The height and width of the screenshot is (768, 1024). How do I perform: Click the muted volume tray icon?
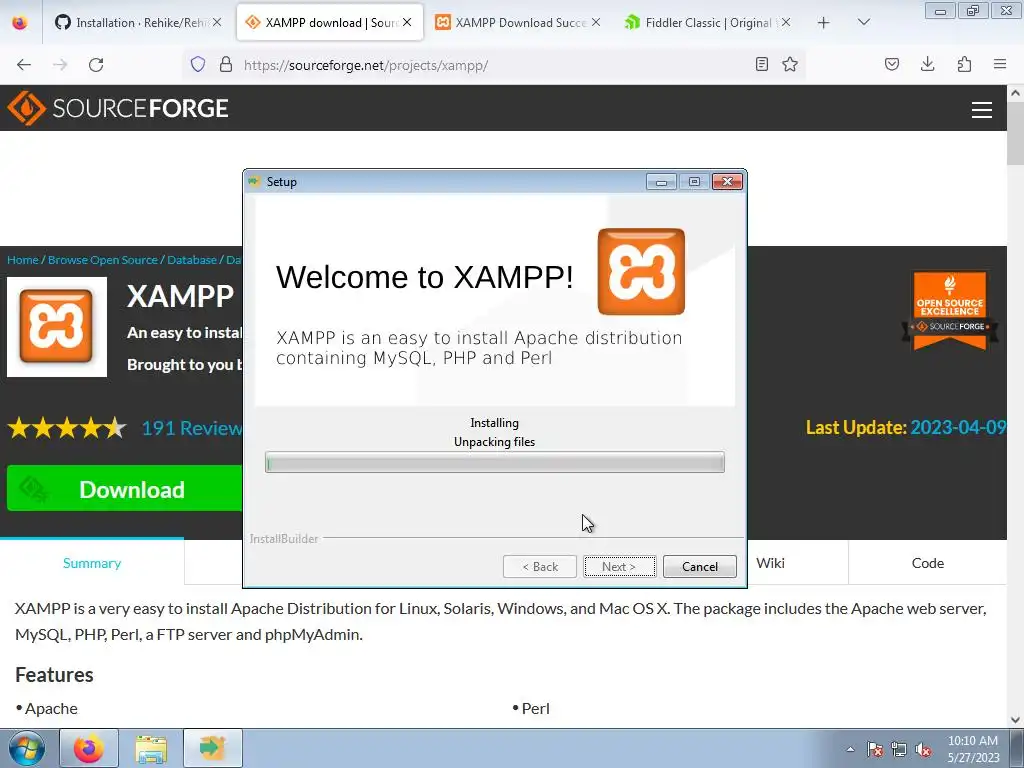923,750
